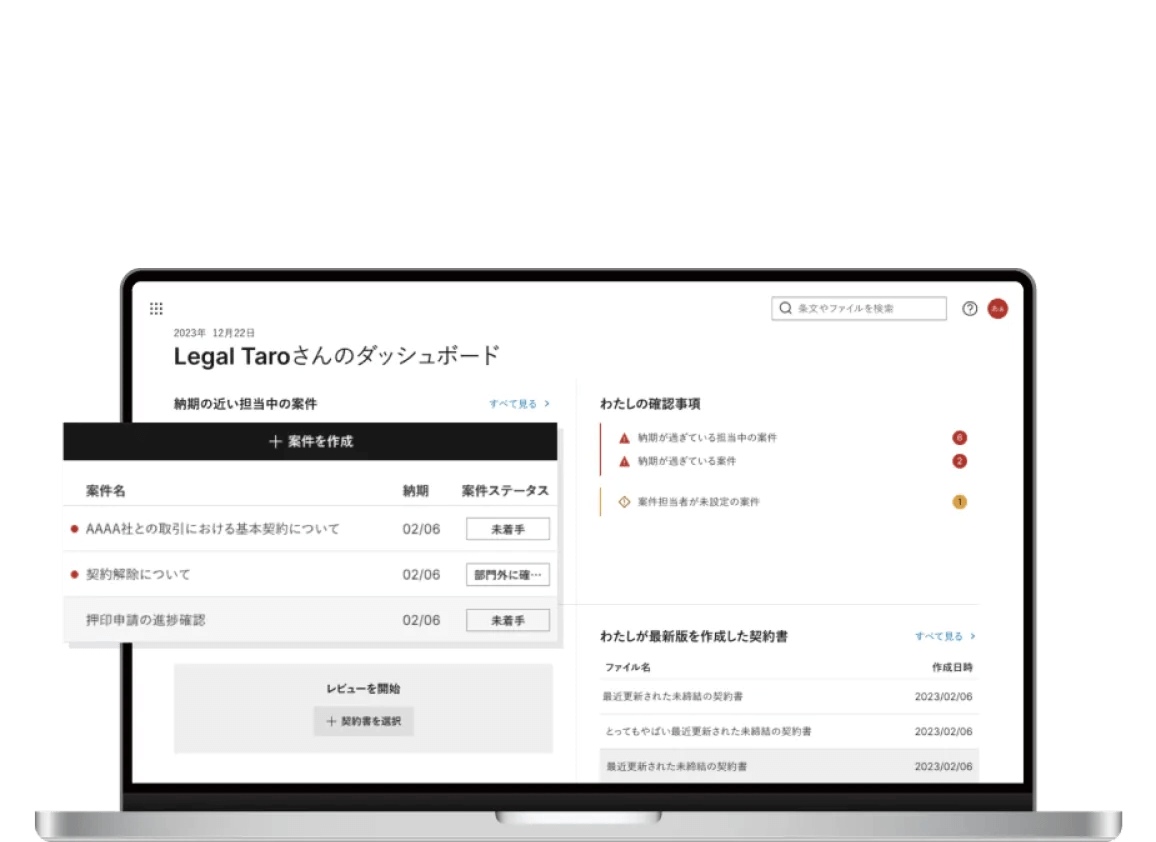Click the yellow badge showing 1
This screenshot has width=1156, height=842.
click(959, 502)
